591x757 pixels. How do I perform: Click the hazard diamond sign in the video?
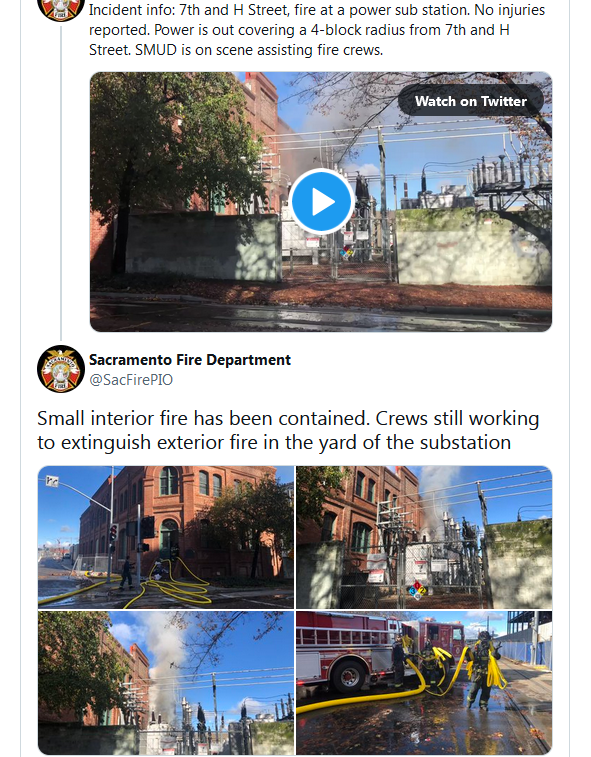coord(346,252)
